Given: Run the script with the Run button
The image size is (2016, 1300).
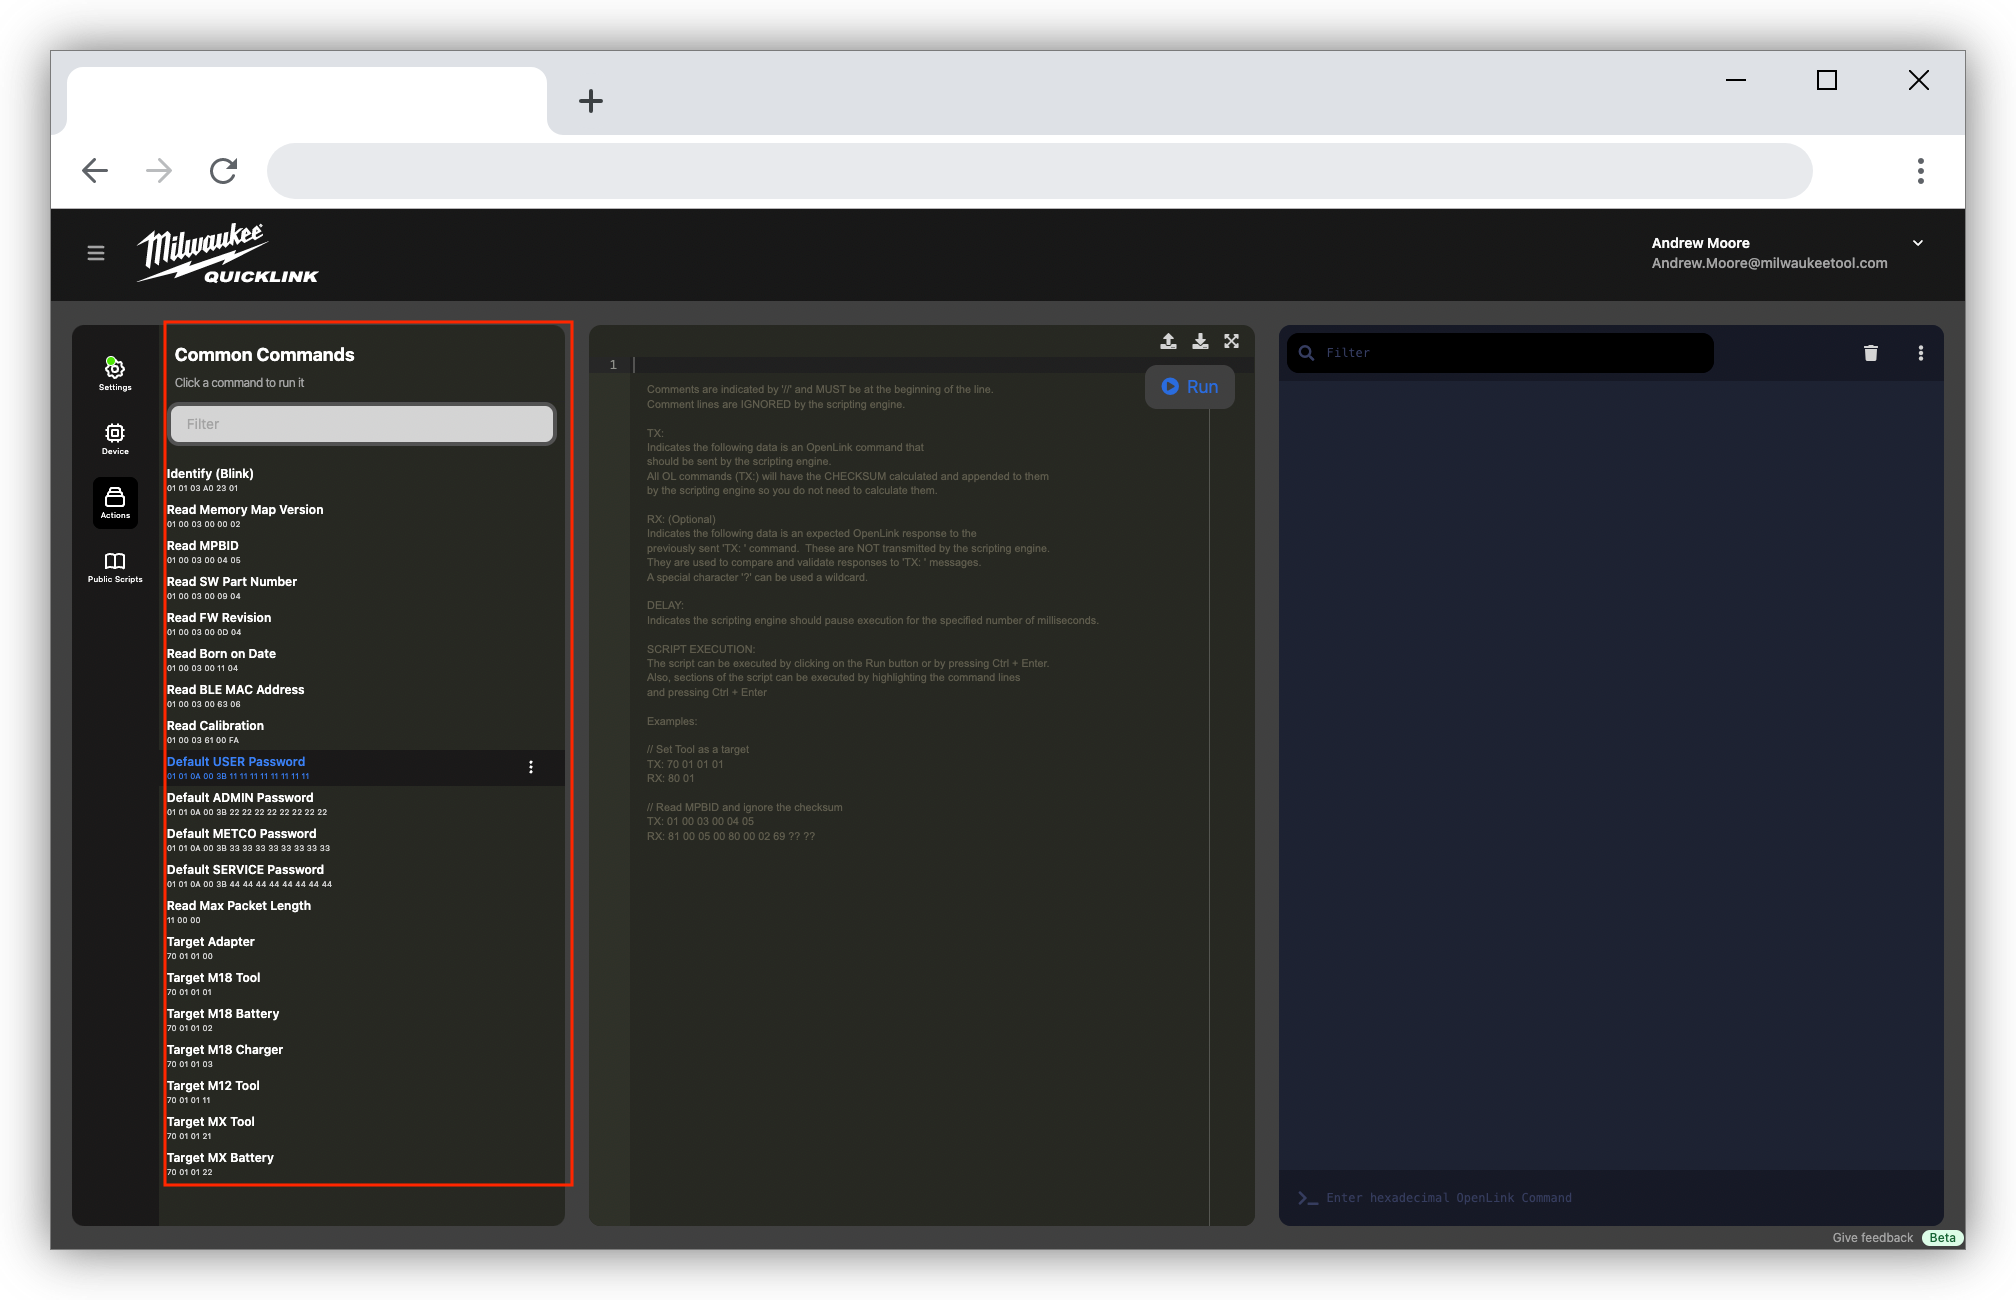Looking at the screenshot, I should pyautogui.click(x=1190, y=387).
